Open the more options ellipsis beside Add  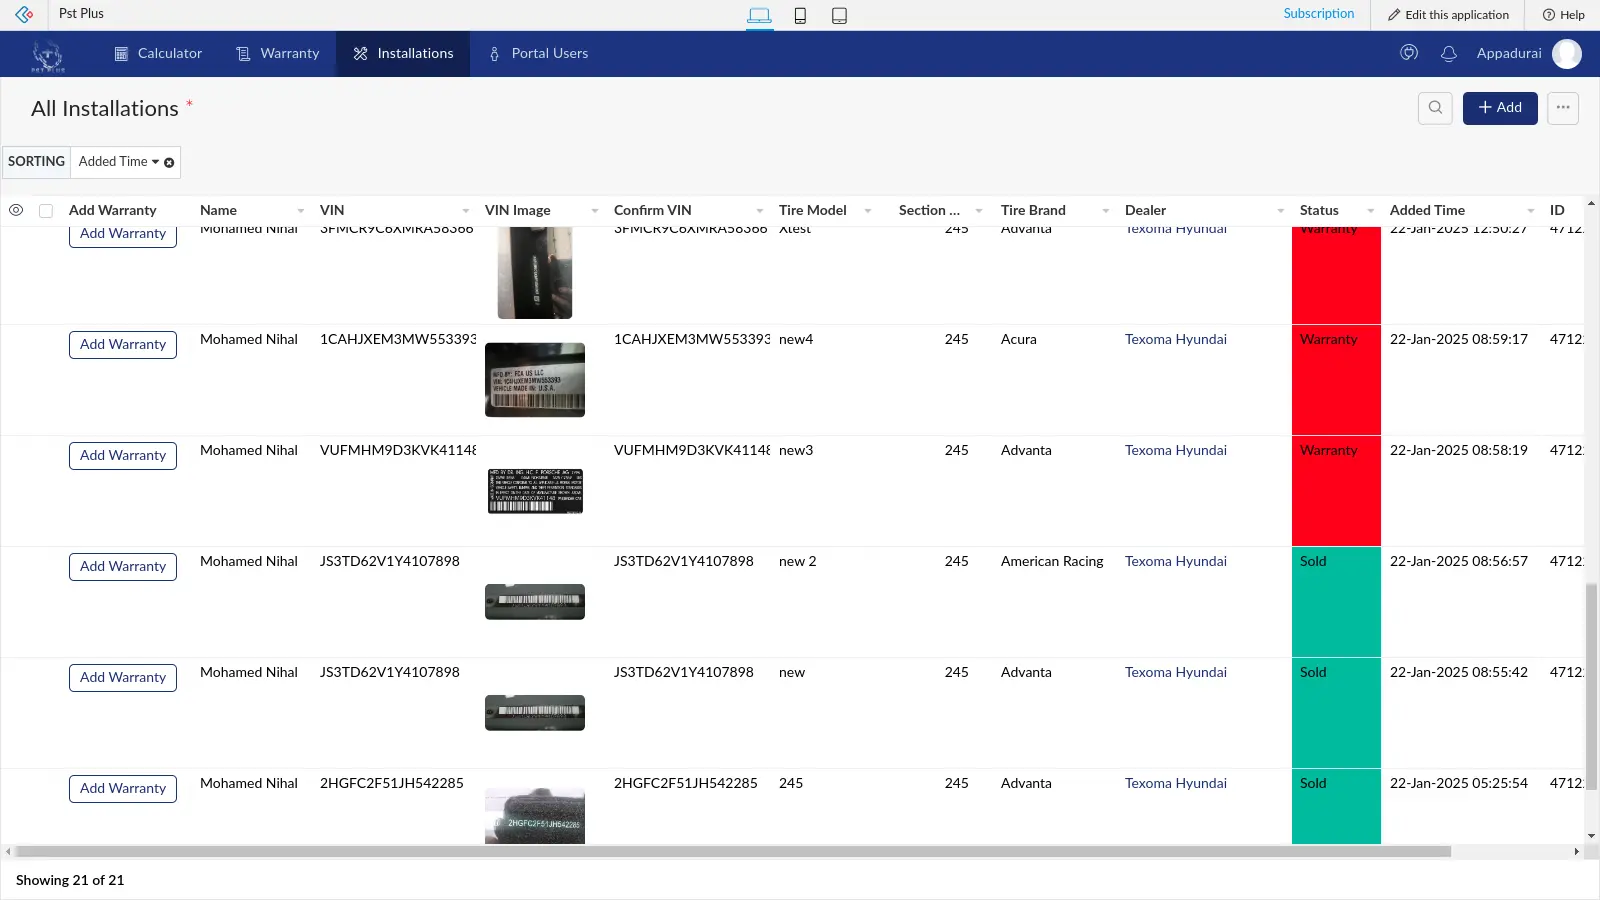(1562, 108)
